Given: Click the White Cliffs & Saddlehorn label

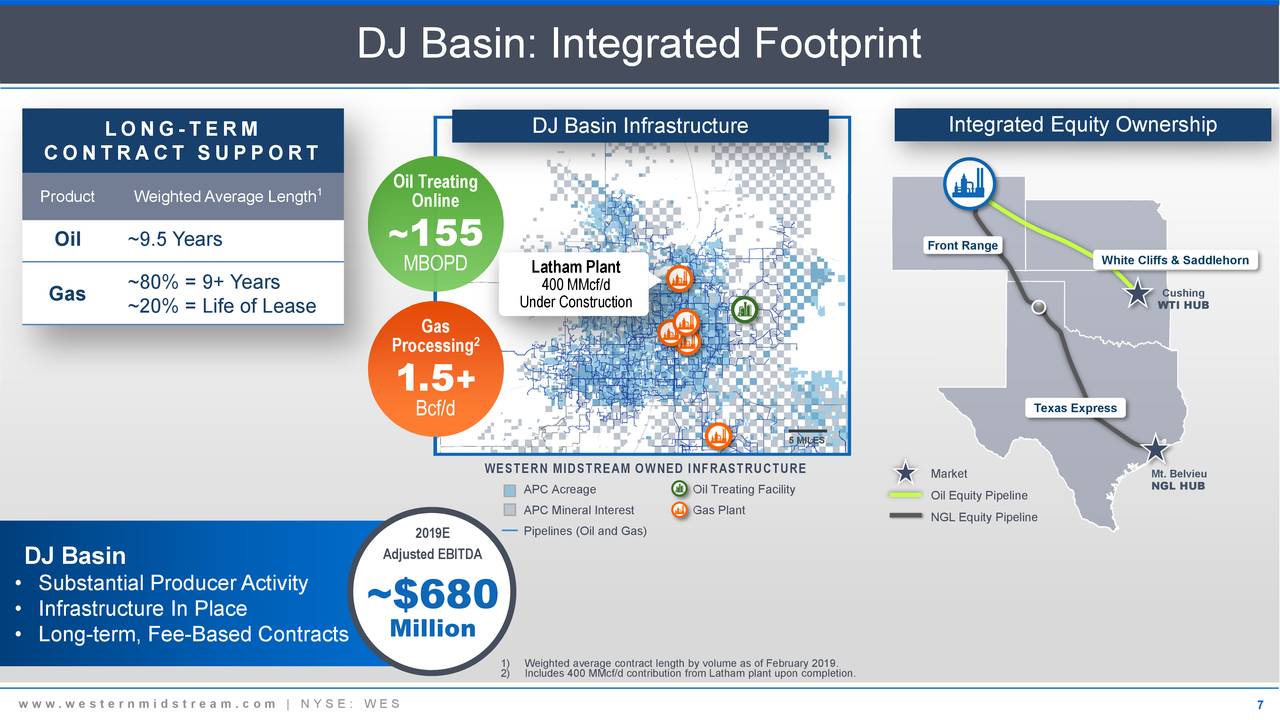Looking at the screenshot, I should click(1175, 260).
